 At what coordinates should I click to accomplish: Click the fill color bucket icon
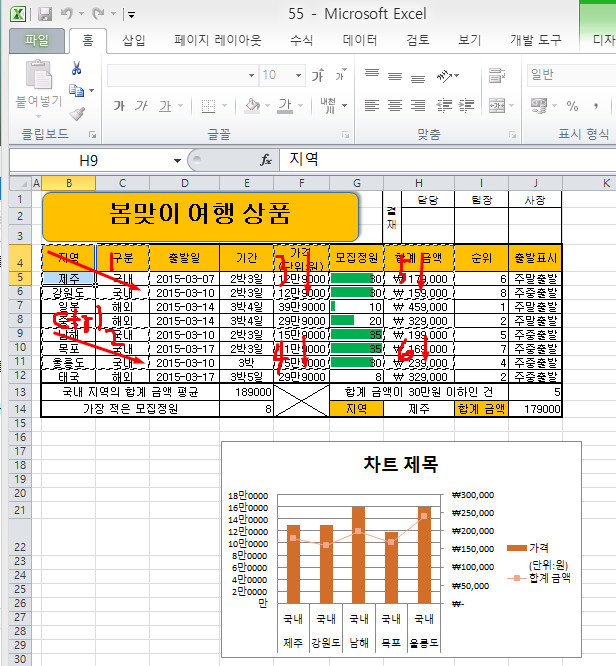(252, 106)
